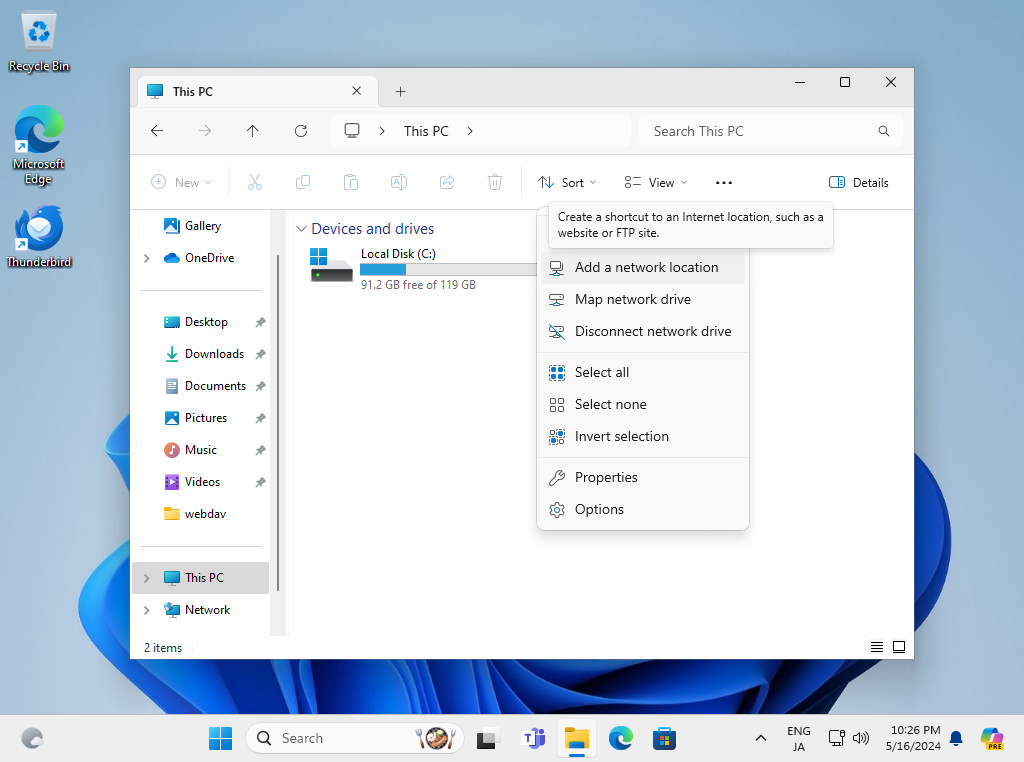Select Microsoft Edge desktop shortcut
The image size is (1024, 762).
click(39, 146)
